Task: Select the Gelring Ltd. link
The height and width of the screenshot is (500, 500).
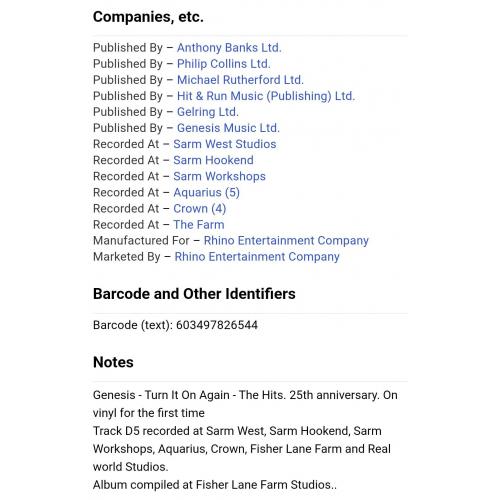Action: 208,112
